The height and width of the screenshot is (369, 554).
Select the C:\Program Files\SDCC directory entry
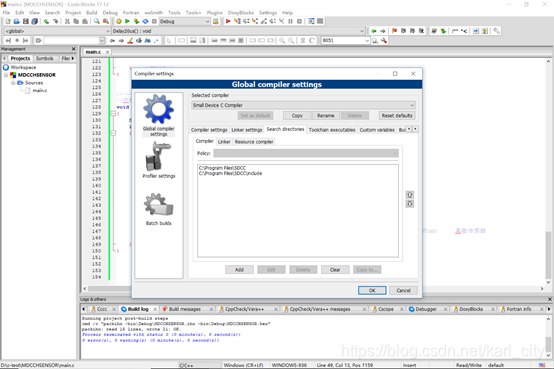[222, 168]
